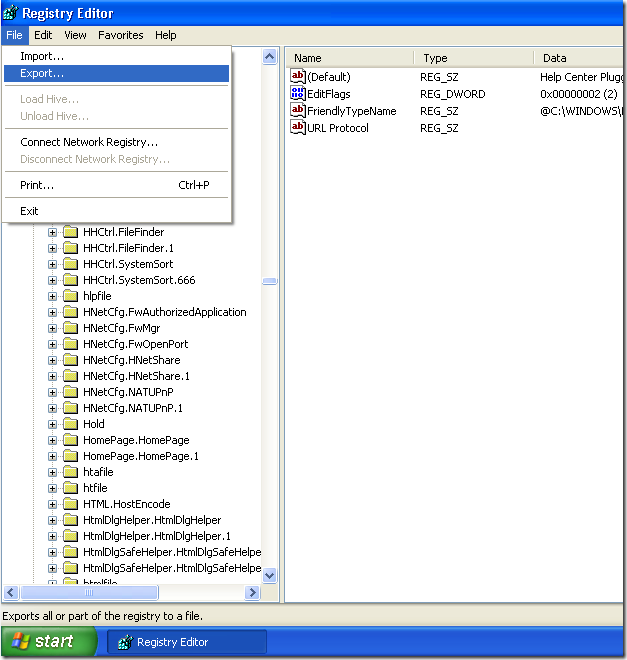Click the HomePage.HomePage folder icon
627x660 pixels.
pos(70,440)
